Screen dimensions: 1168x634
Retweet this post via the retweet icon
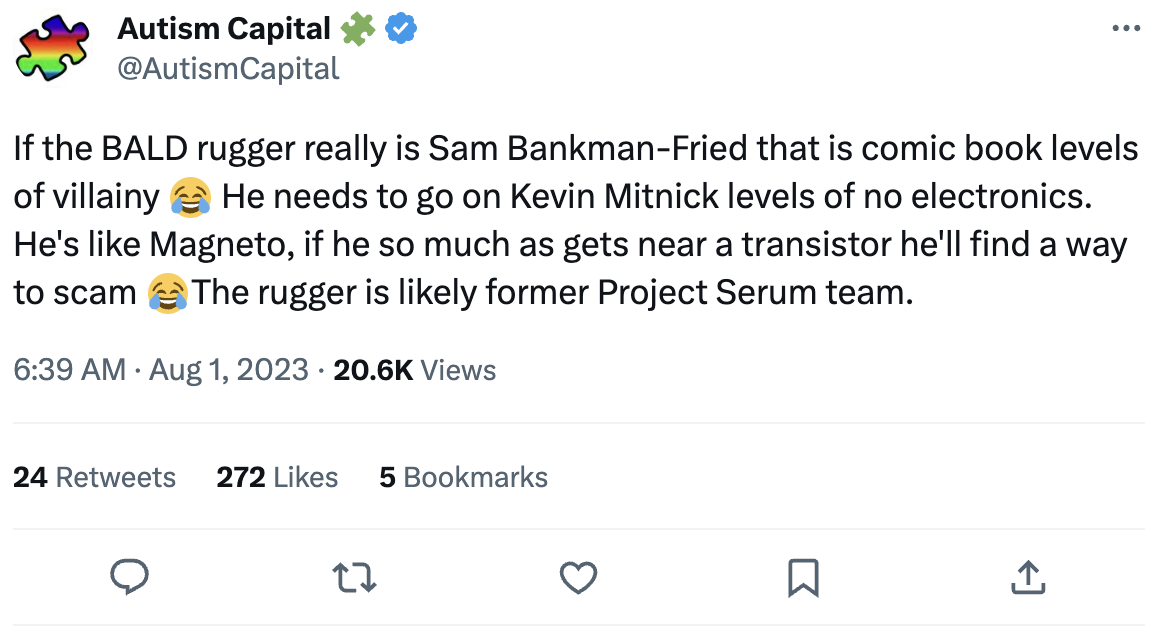pos(354,577)
